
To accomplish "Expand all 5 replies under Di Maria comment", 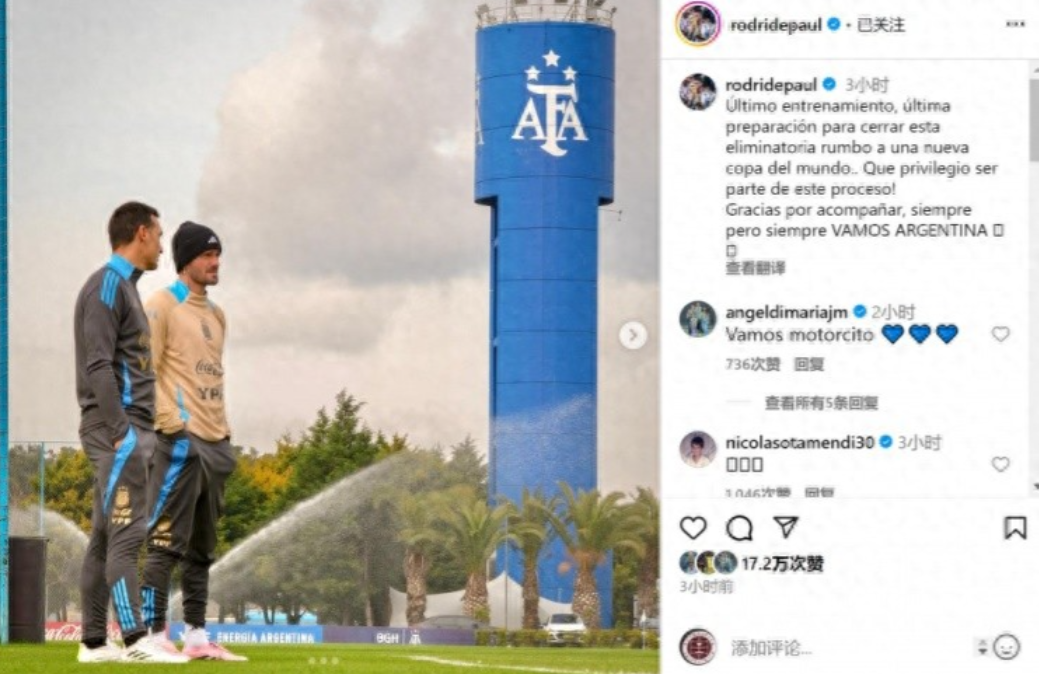I will [822, 402].
